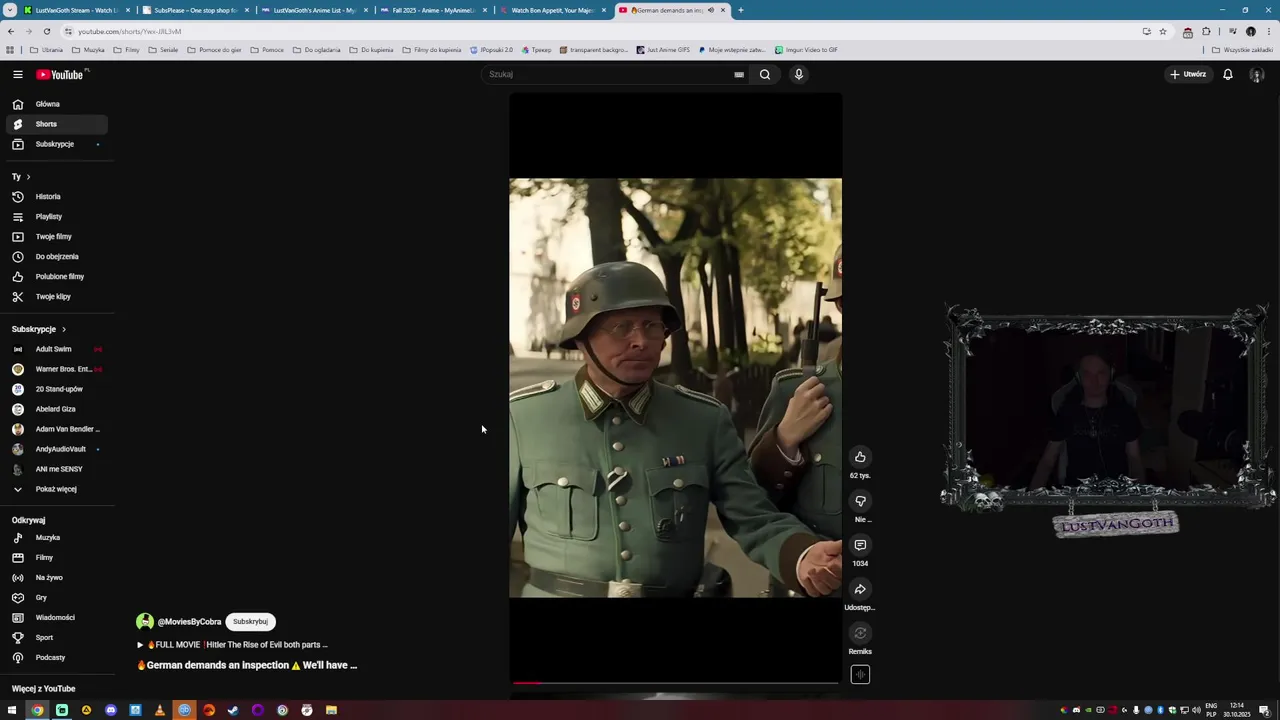Viewport: 1280px width, 720px height.
Task: Open Chrome three-dot menu
Action: tap(1267, 31)
